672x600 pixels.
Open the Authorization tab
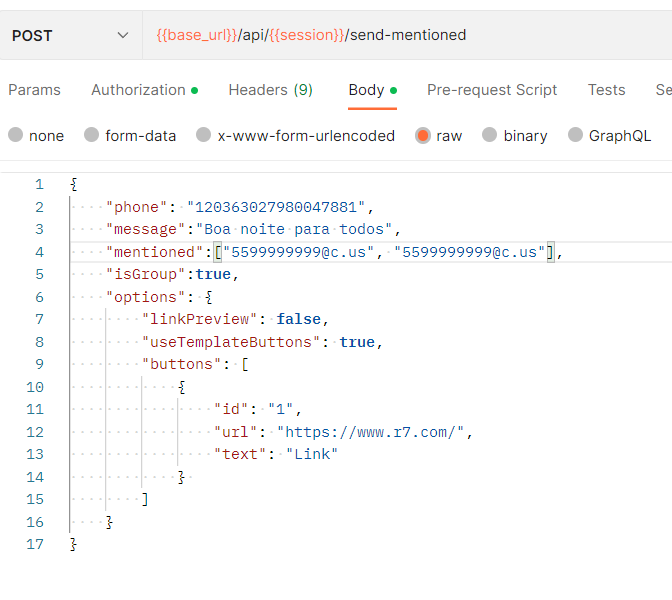click(x=139, y=90)
